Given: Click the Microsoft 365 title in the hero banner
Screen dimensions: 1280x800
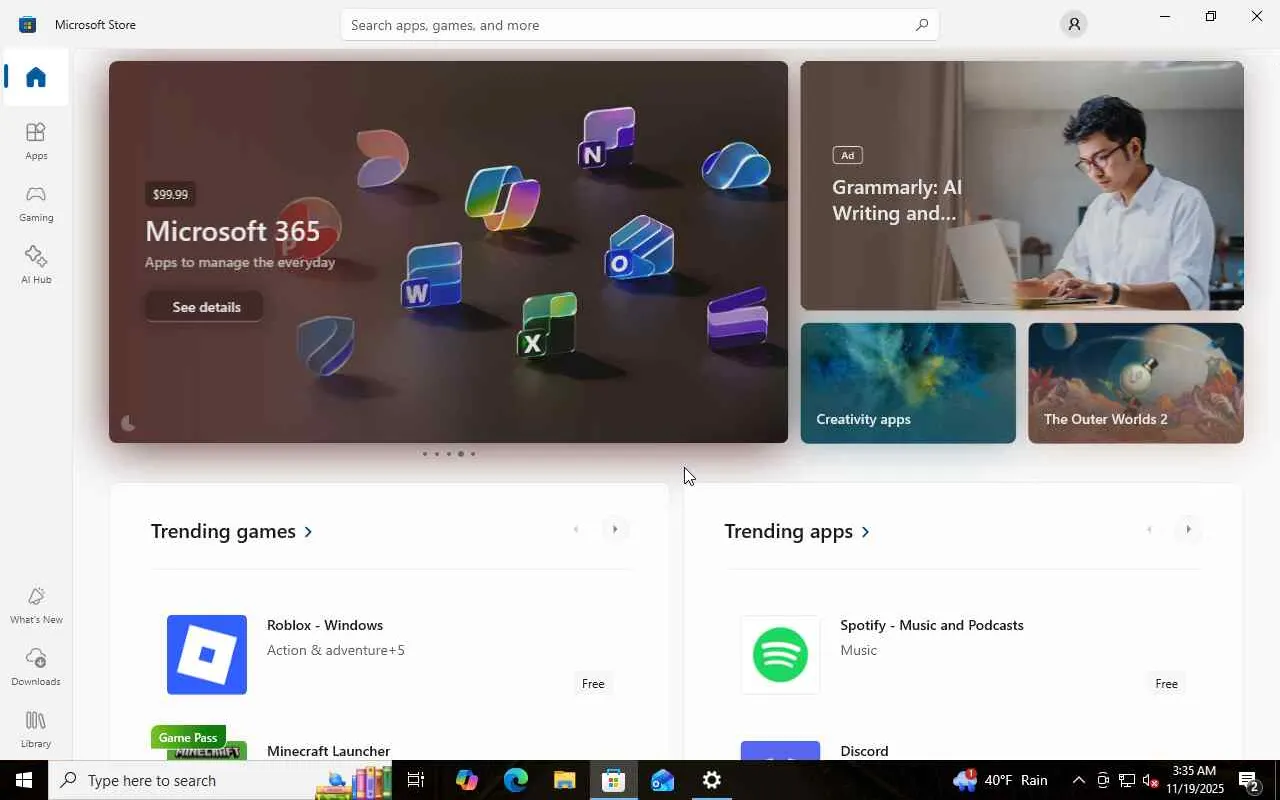Looking at the screenshot, I should pos(233,231).
